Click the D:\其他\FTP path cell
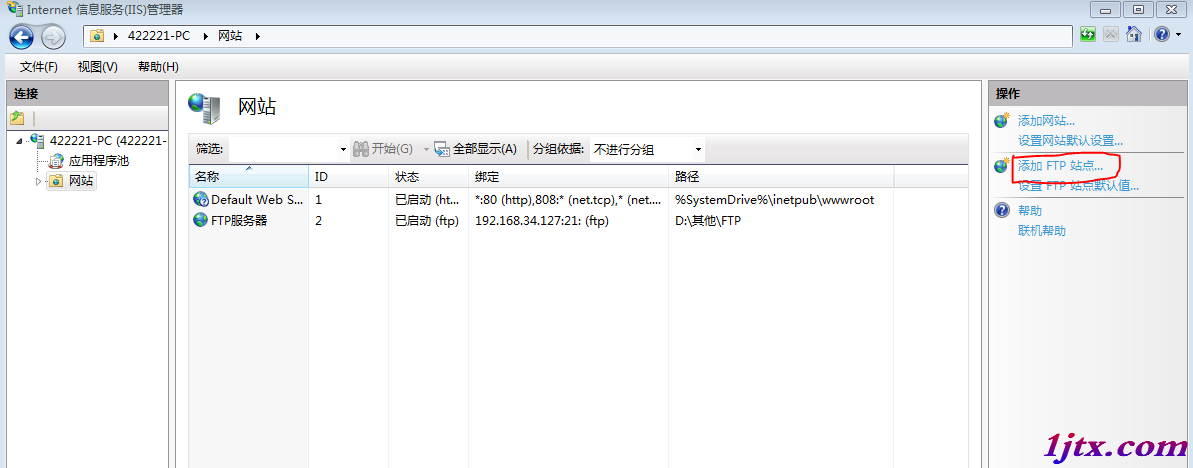Viewport: 1193px width, 468px height. [x=708, y=221]
